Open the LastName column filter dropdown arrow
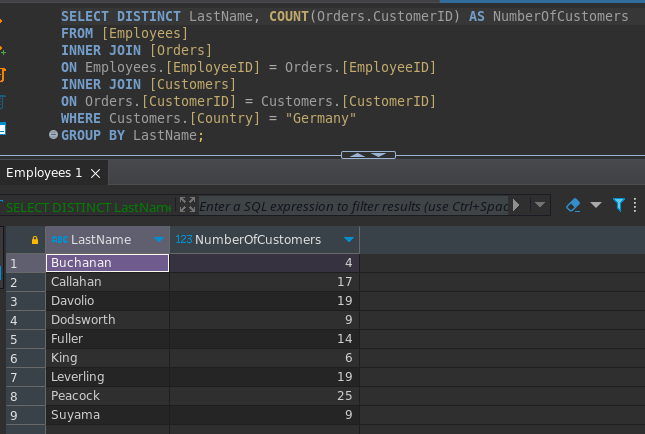 [159, 239]
